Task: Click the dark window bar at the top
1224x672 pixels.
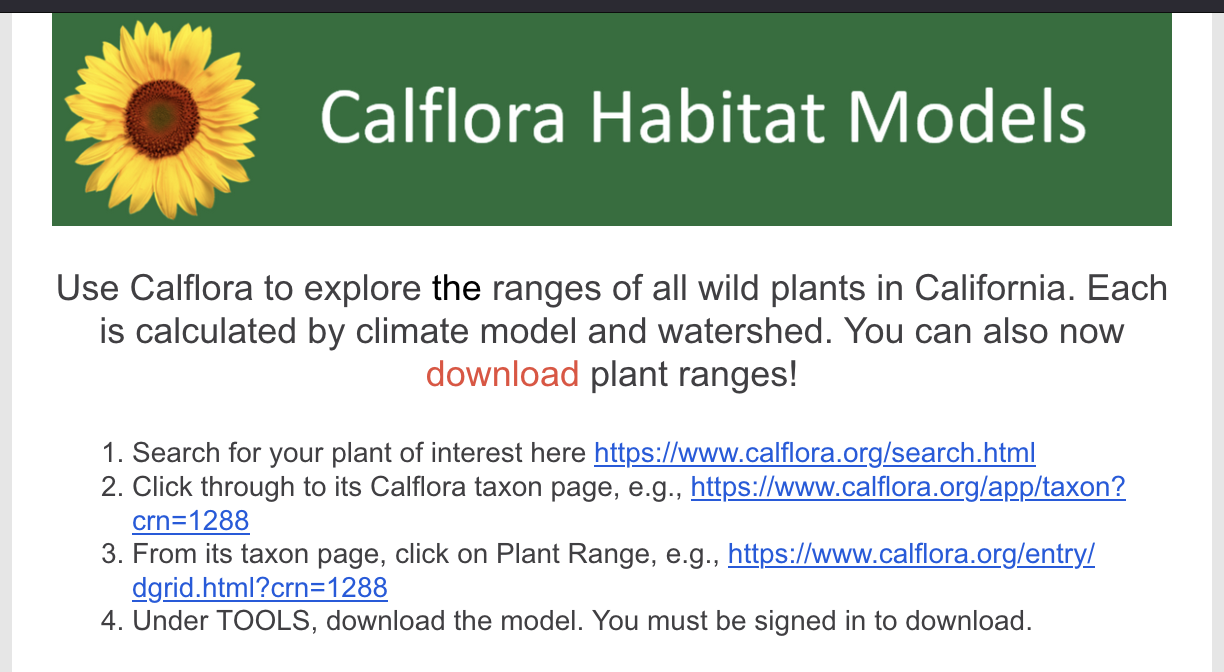Action: click(612, 5)
